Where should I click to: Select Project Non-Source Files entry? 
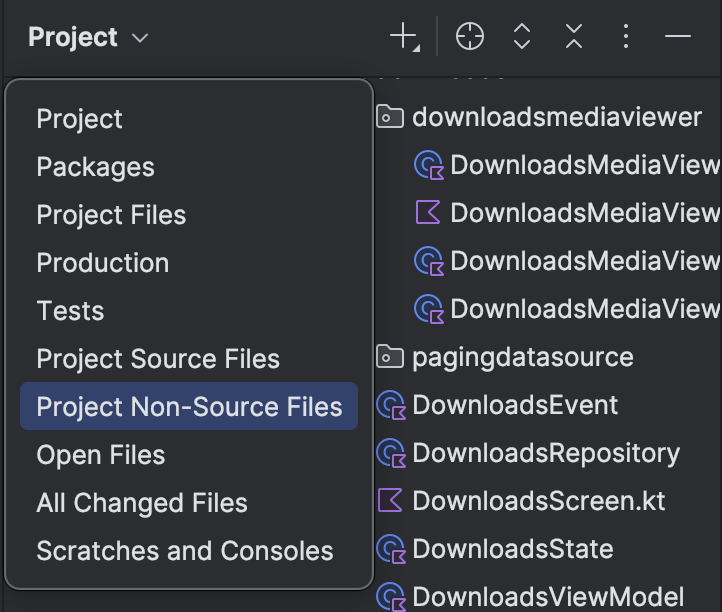[189, 406]
